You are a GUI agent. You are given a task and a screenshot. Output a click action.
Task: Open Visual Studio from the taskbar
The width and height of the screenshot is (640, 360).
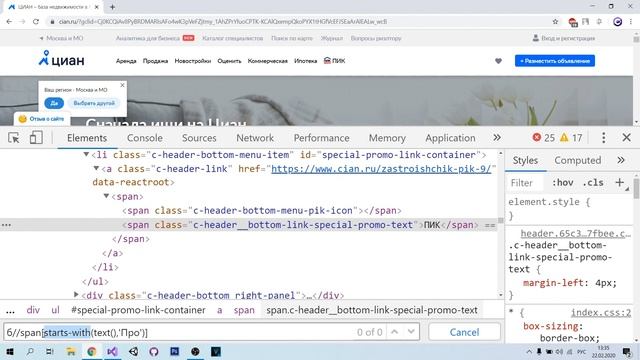[112, 351]
